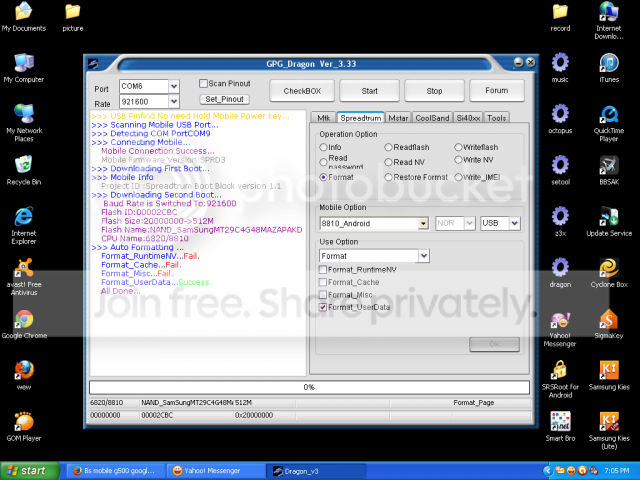Expand the Format use option dropdown
This screenshot has width=640, height=480.
(x=423, y=256)
